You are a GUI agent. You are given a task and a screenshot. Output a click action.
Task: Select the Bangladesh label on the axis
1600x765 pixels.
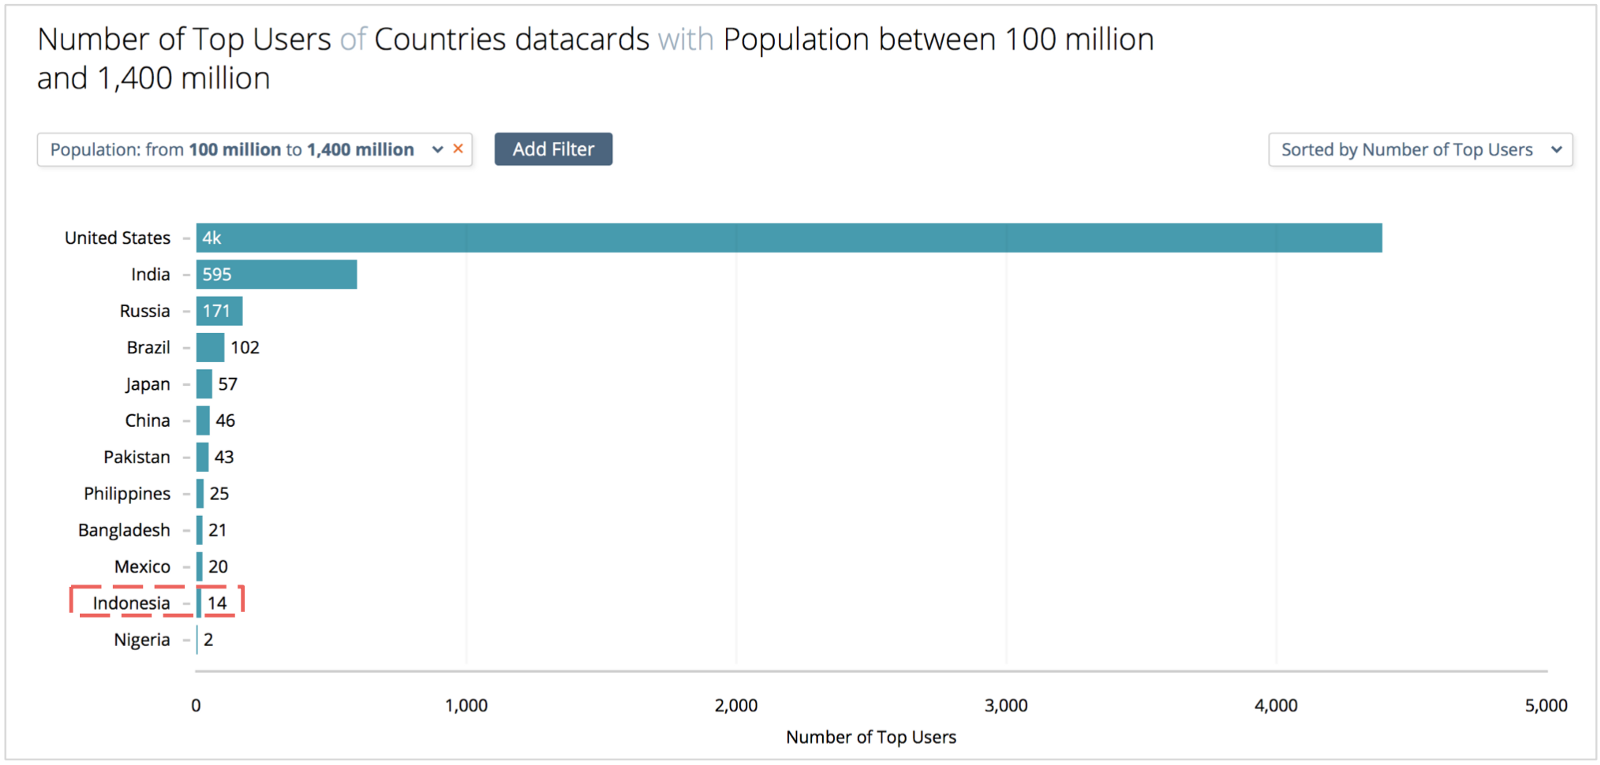(124, 530)
